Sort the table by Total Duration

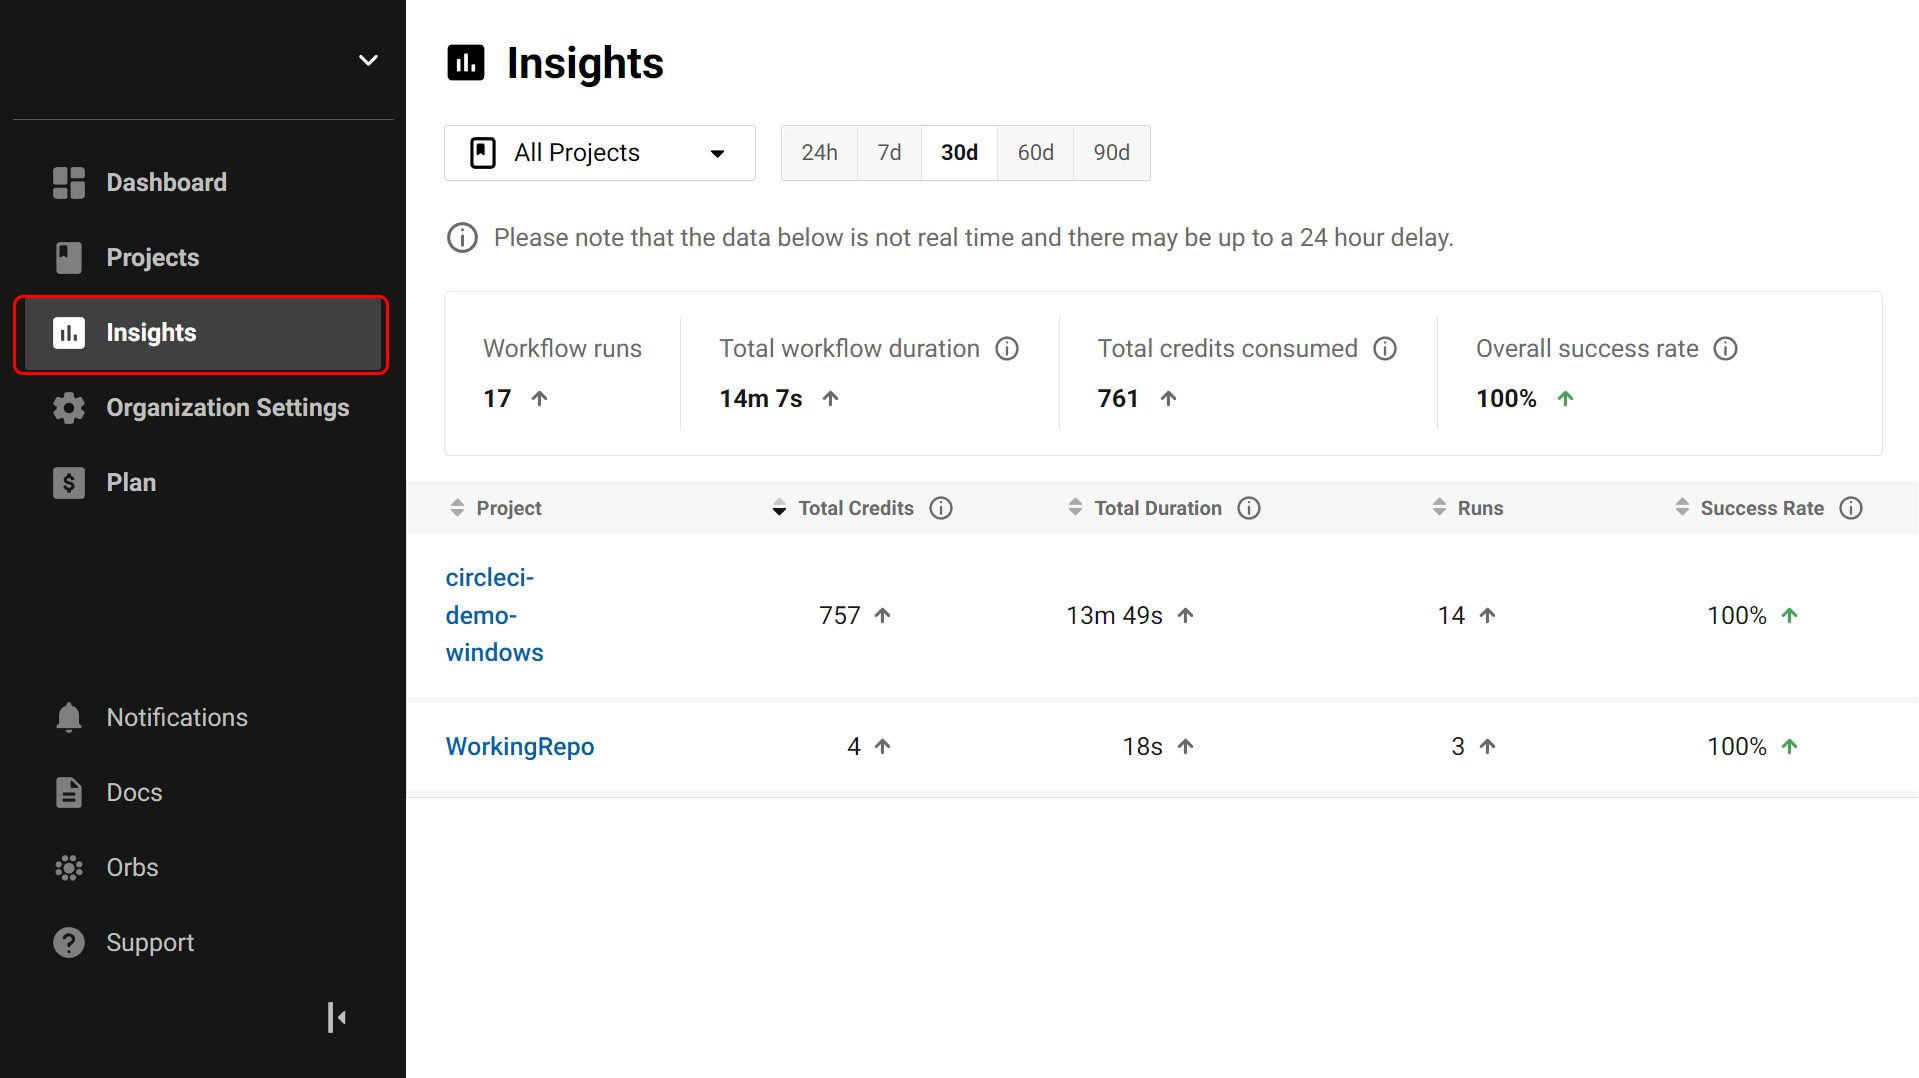pos(1075,507)
